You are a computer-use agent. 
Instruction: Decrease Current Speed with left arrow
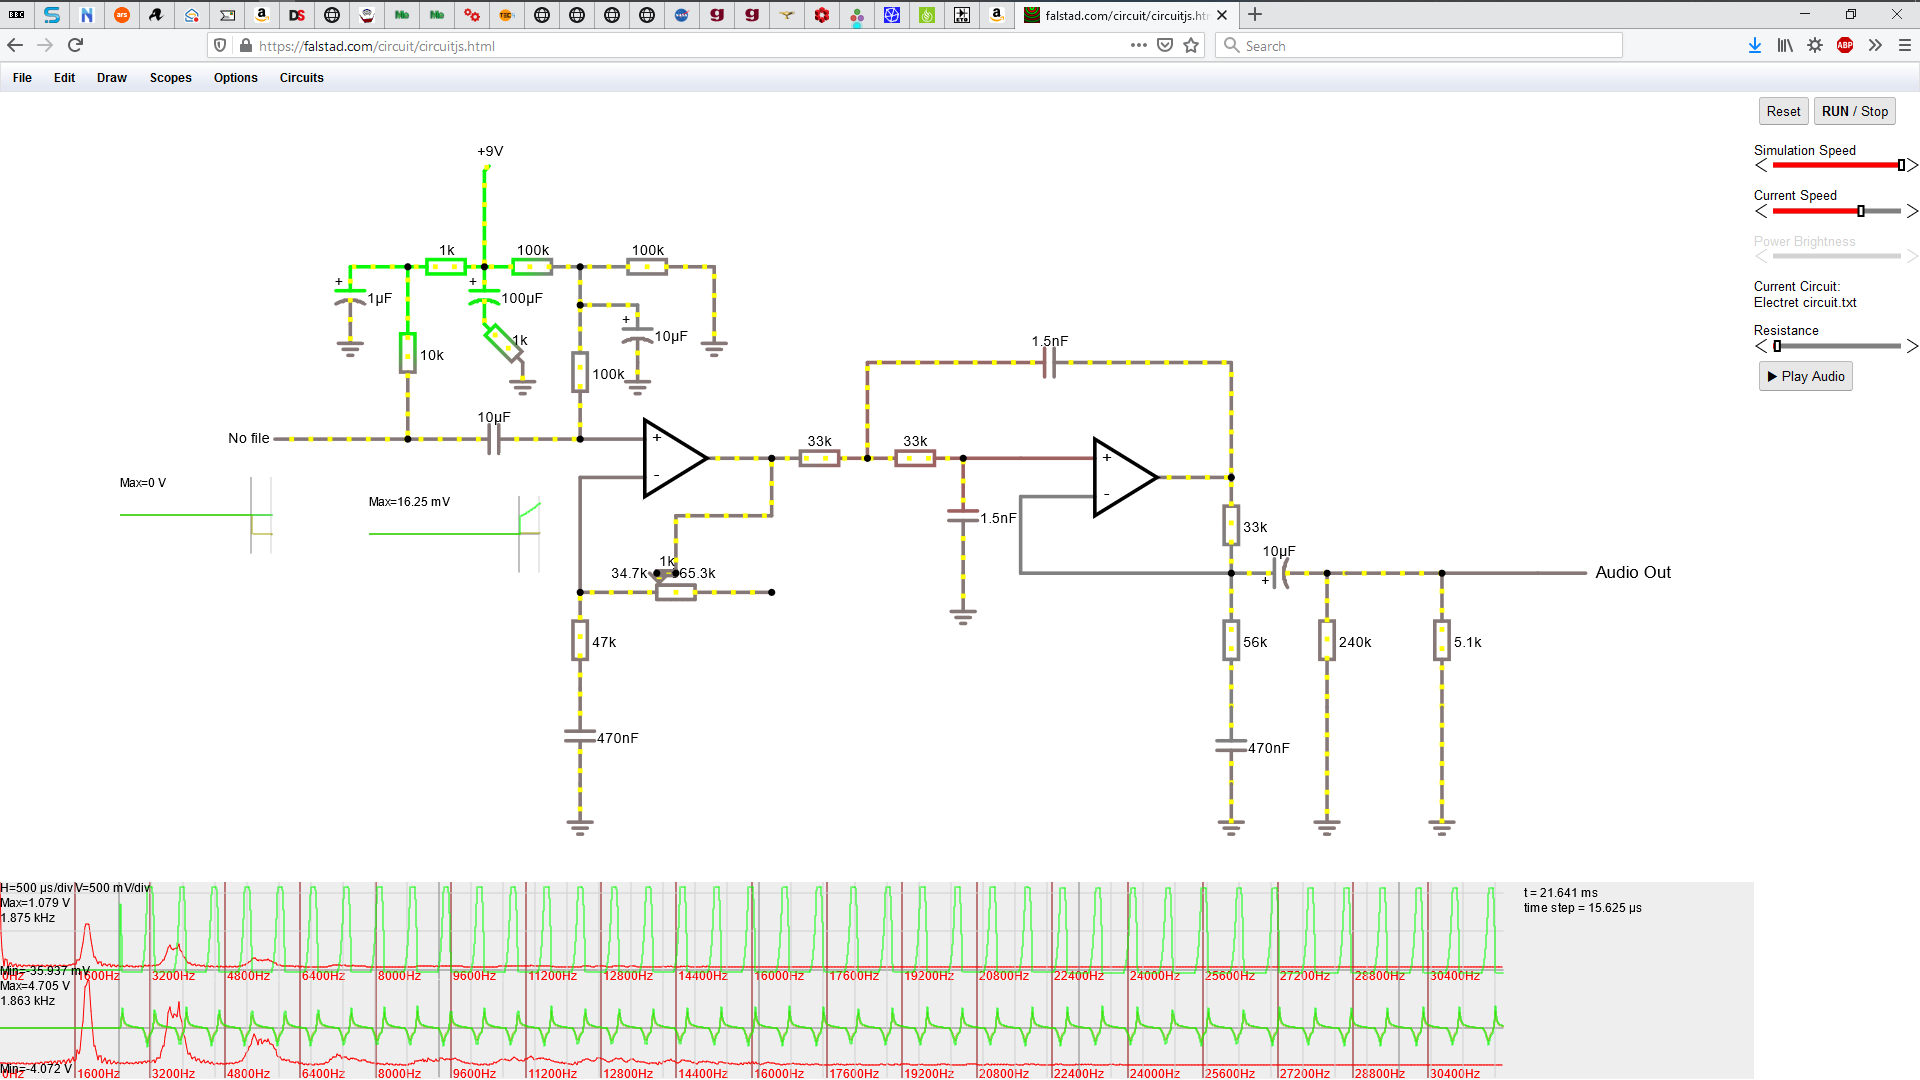click(x=1761, y=211)
